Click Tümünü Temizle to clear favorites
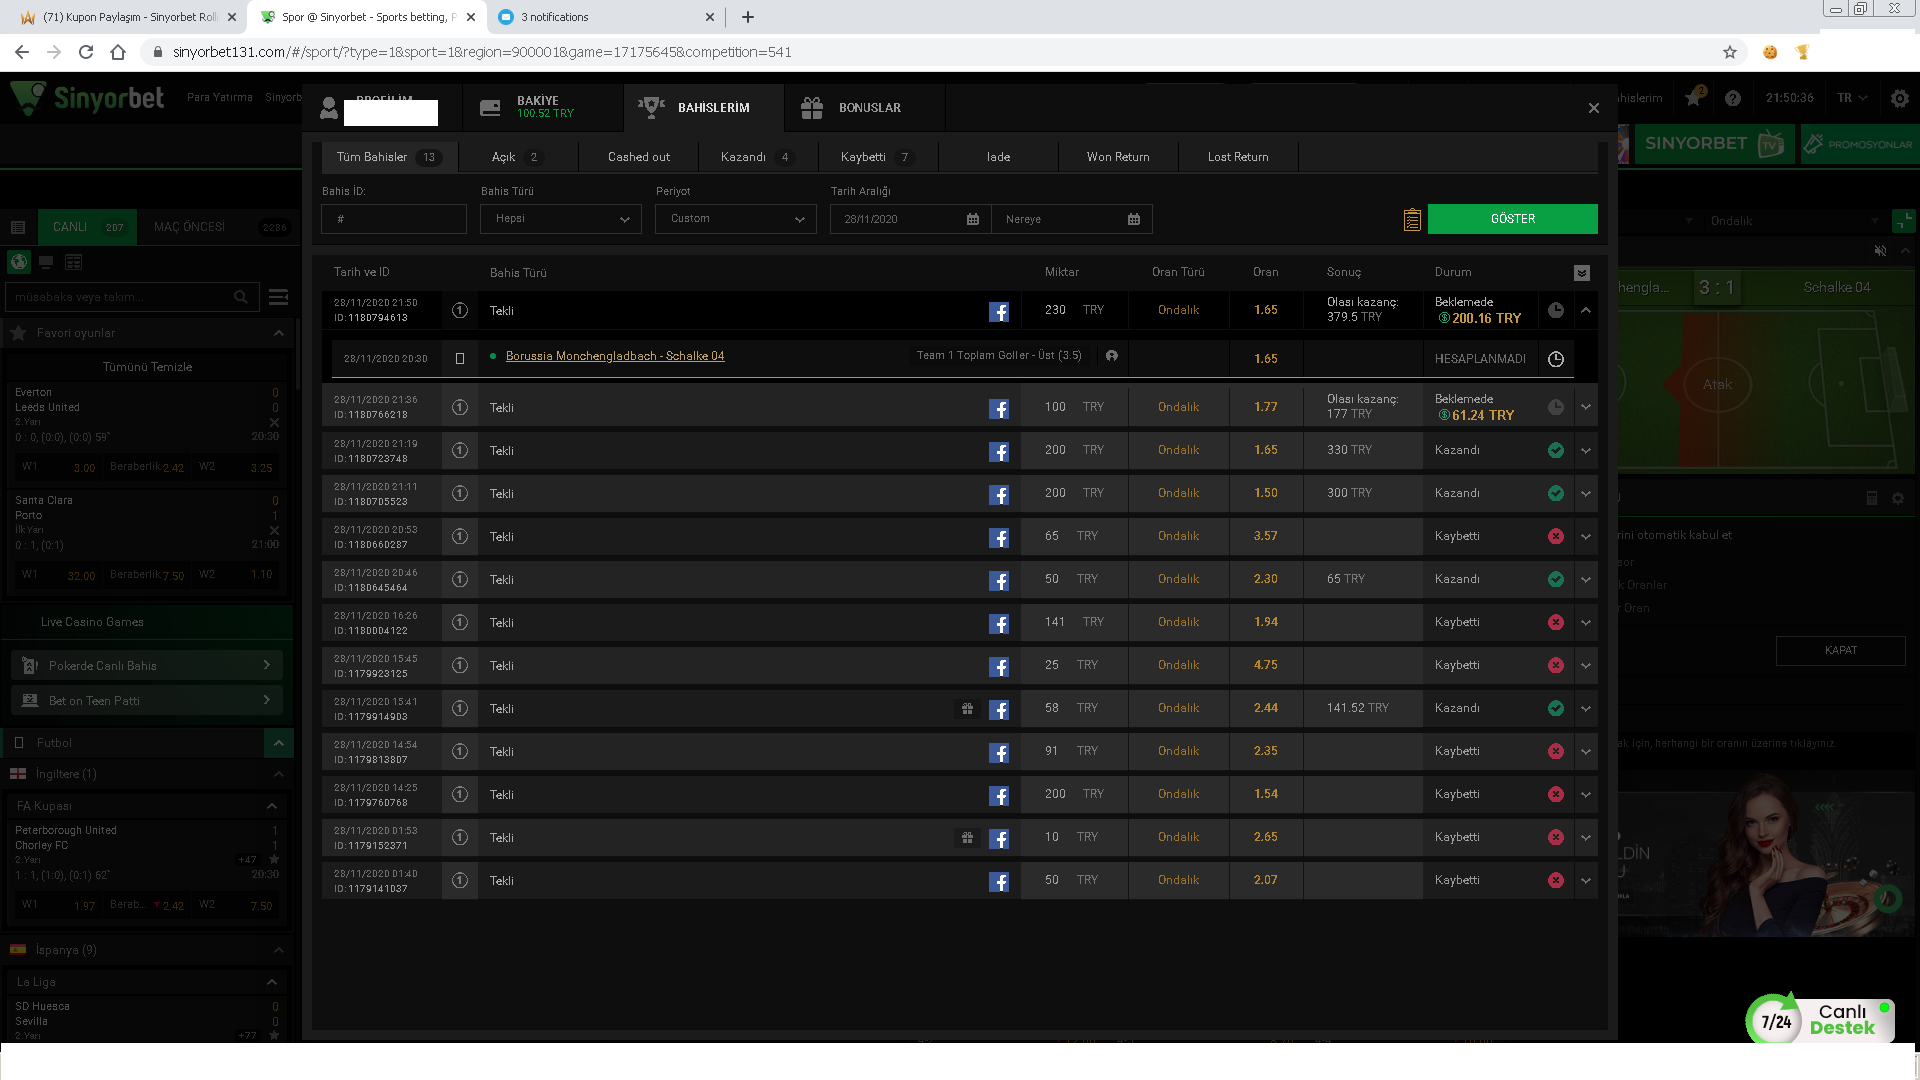Viewport: 1920px width, 1080px height. click(147, 367)
